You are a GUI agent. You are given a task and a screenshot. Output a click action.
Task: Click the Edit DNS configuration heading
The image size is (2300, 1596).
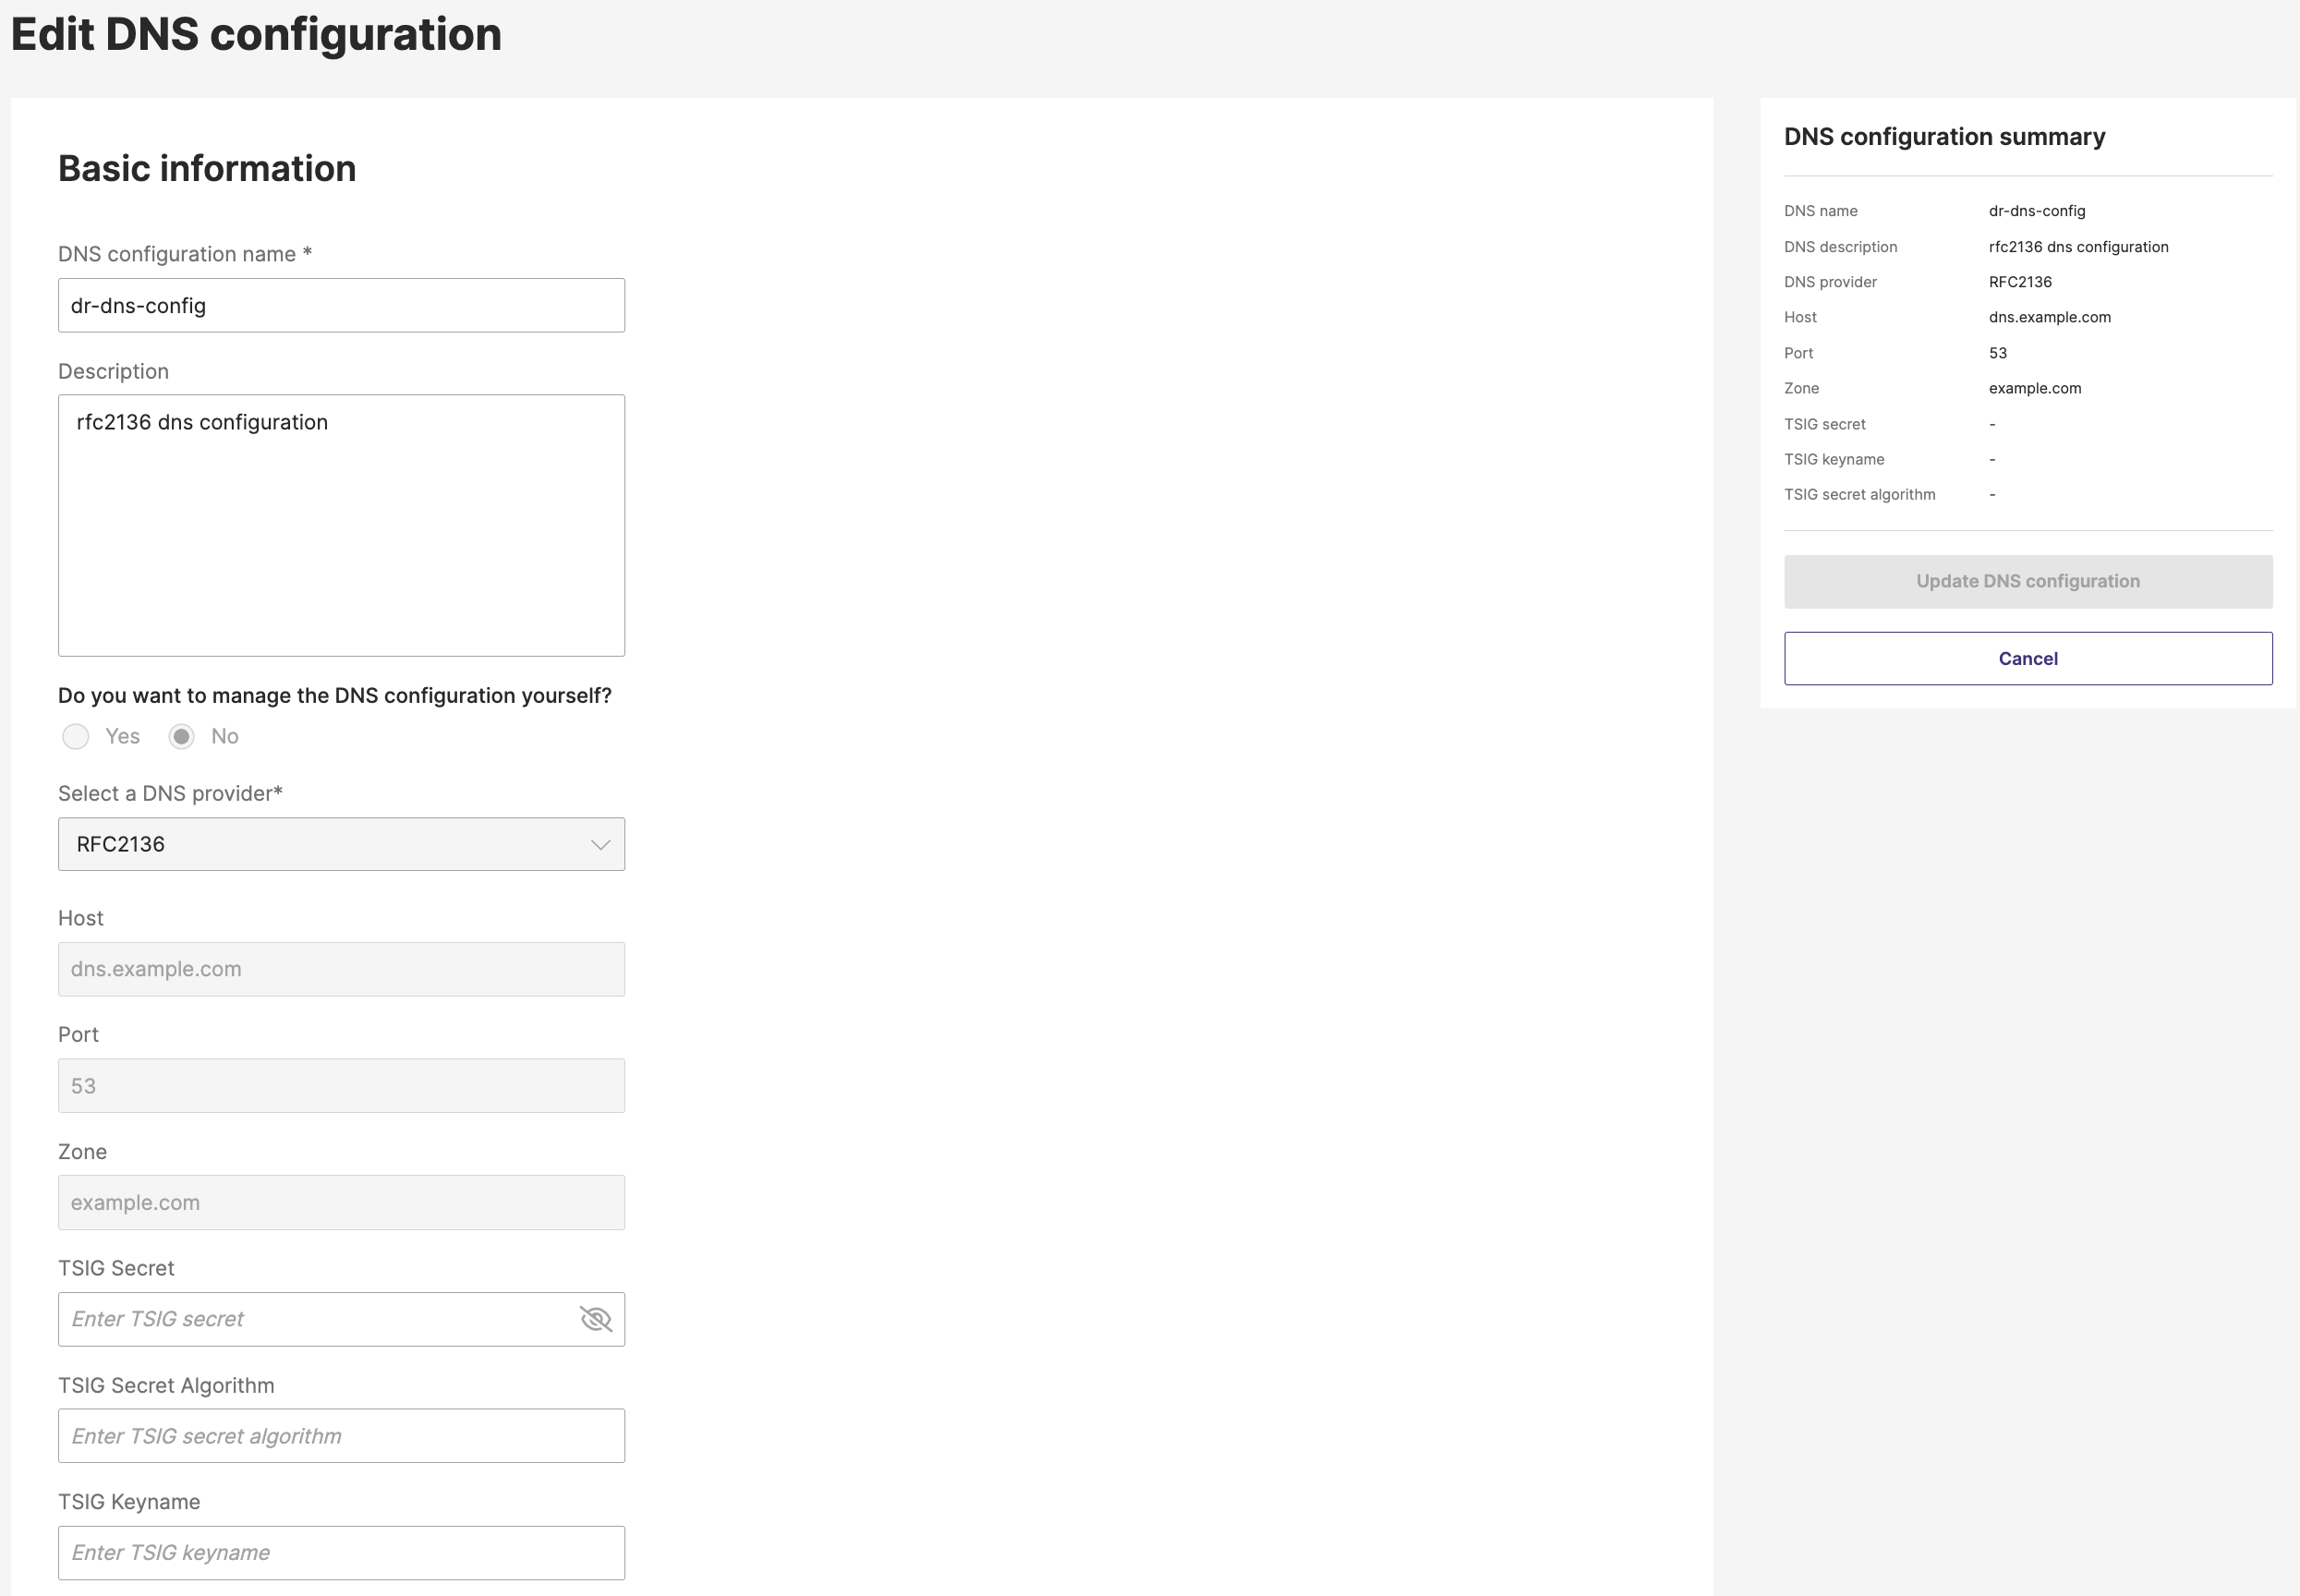(256, 35)
